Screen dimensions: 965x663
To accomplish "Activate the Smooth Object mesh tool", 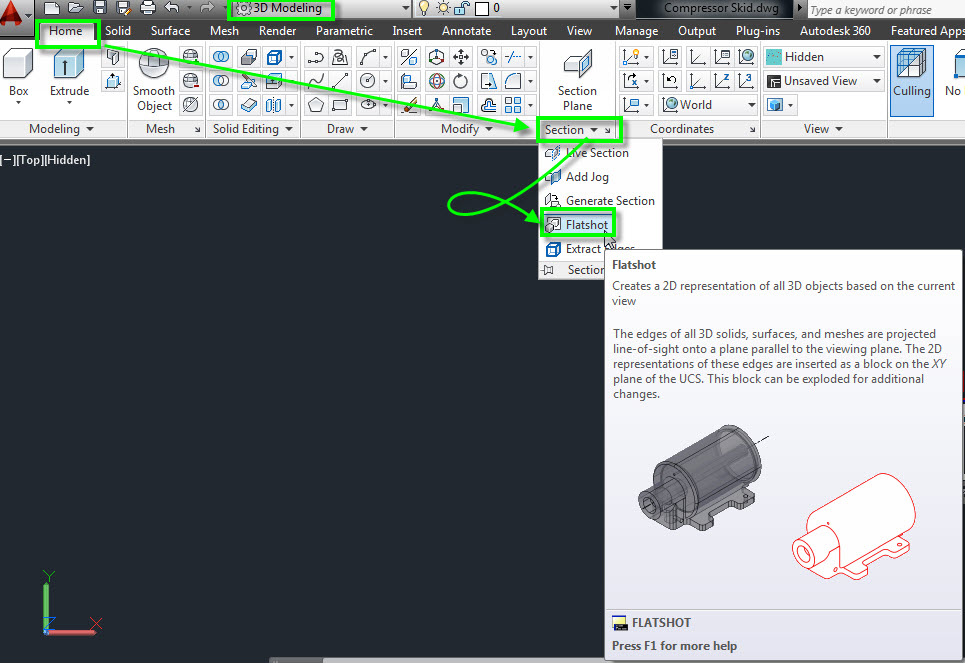I will point(154,80).
